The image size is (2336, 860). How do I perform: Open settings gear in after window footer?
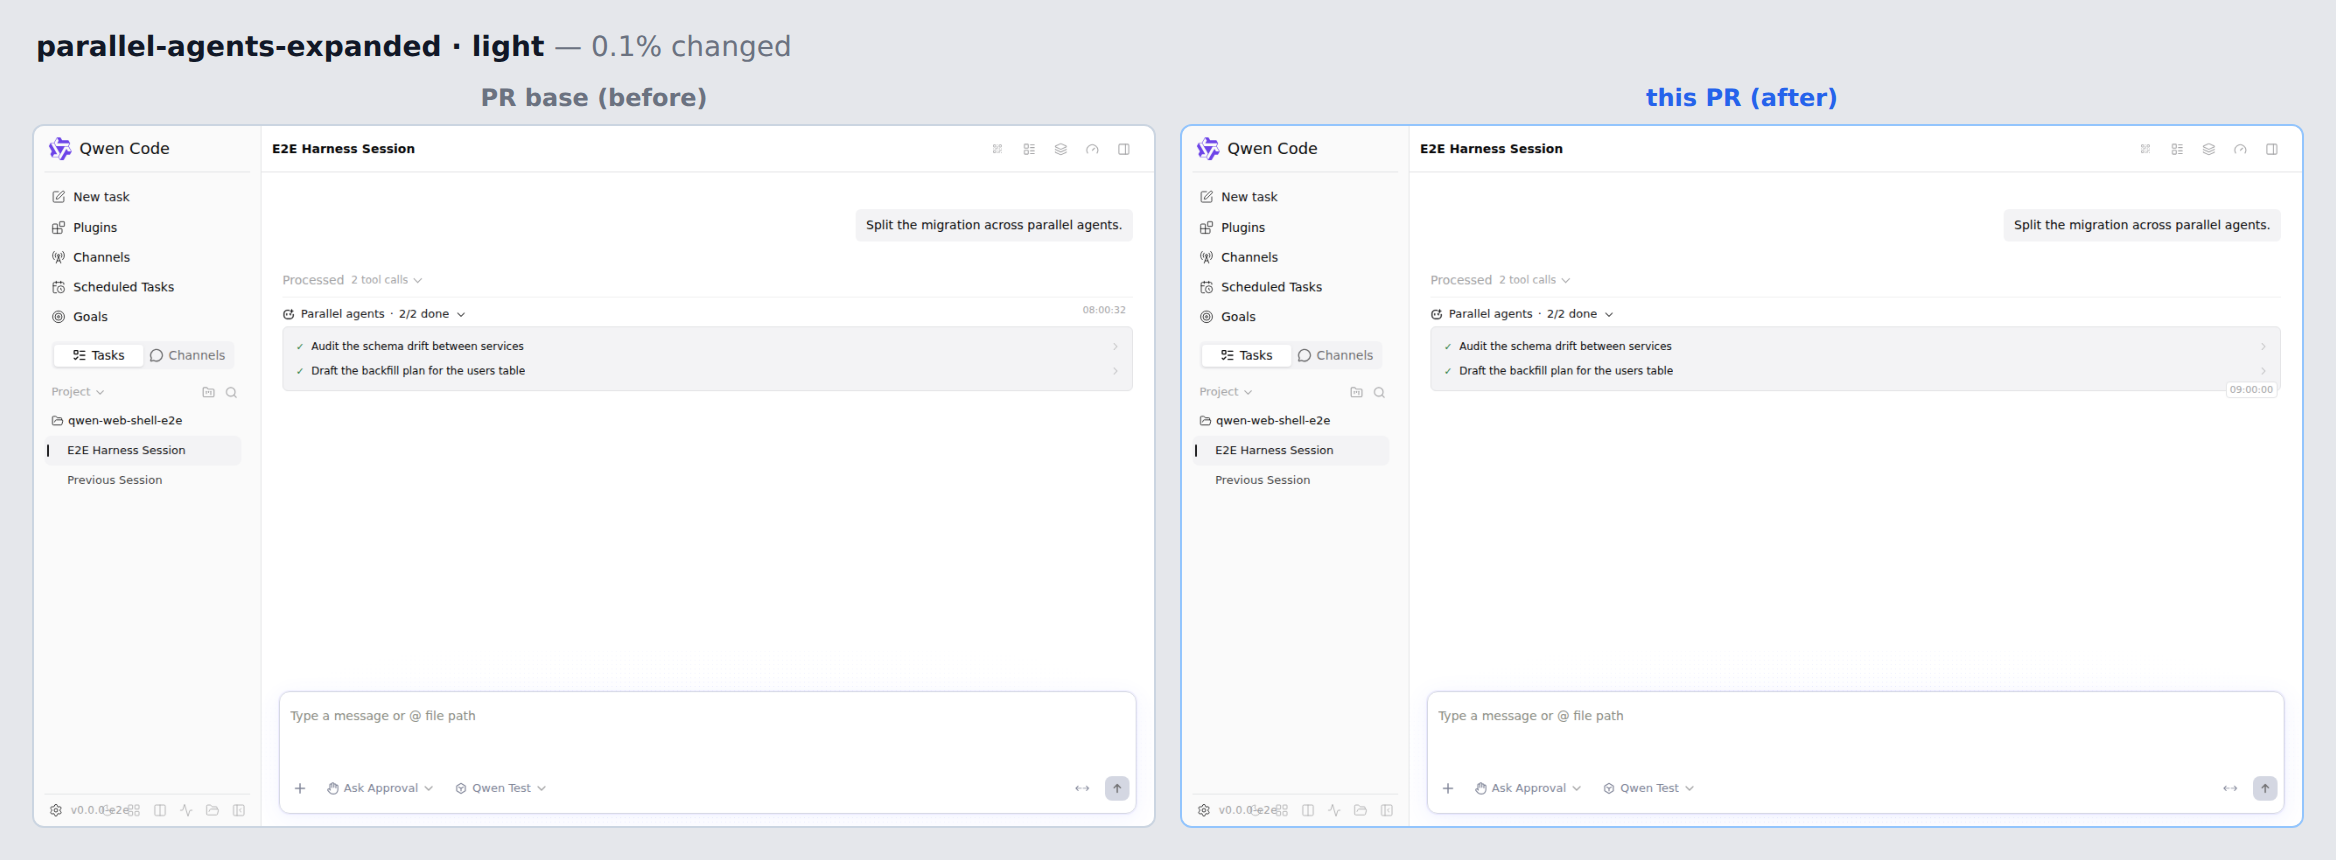click(x=1204, y=810)
